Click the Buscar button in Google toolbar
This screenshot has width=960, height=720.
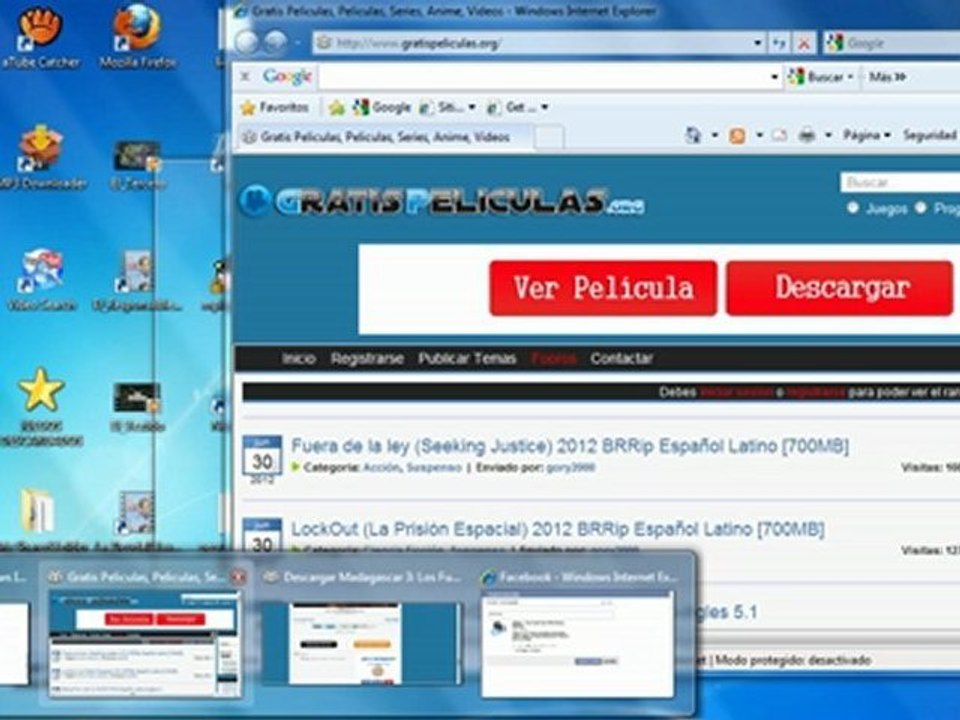819,77
